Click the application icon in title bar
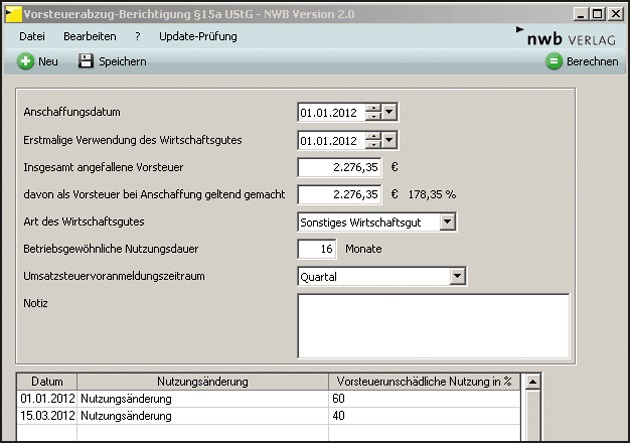This screenshot has width=630, height=443. [11, 12]
